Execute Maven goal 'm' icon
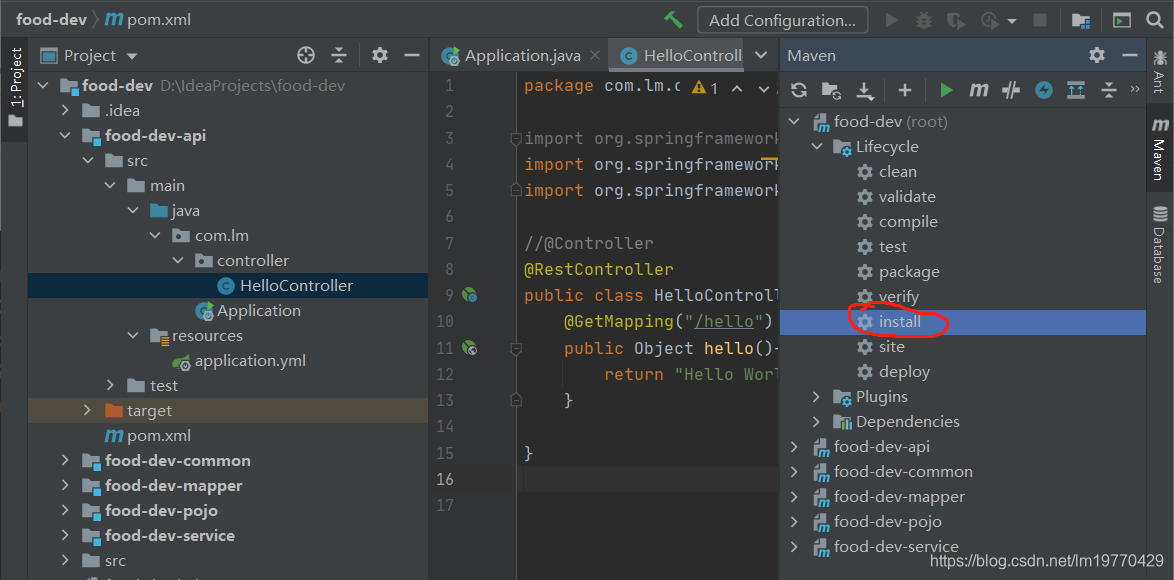 (979, 90)
